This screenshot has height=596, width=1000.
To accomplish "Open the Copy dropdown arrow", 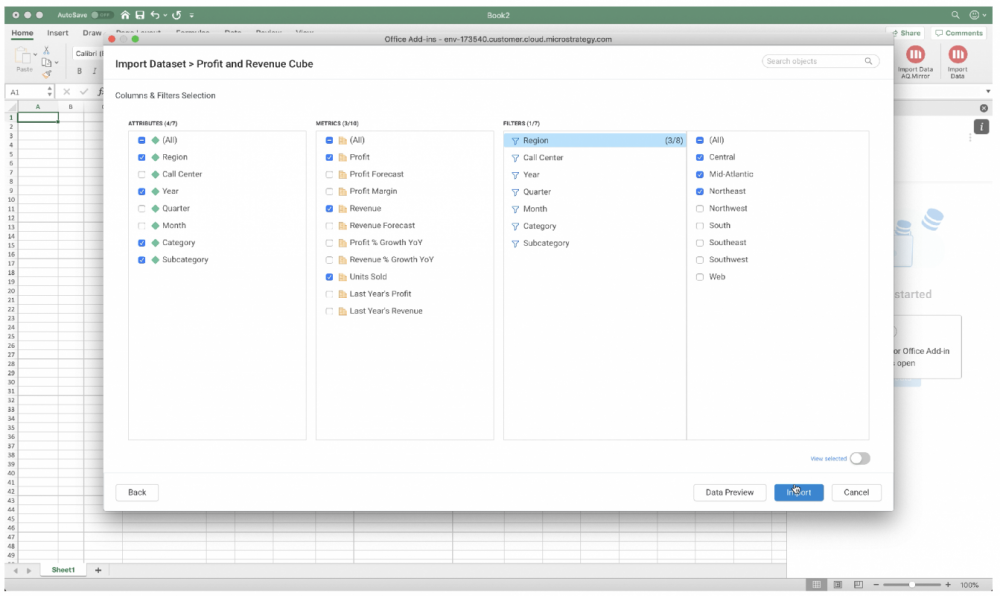I will [x=57, y=62].
